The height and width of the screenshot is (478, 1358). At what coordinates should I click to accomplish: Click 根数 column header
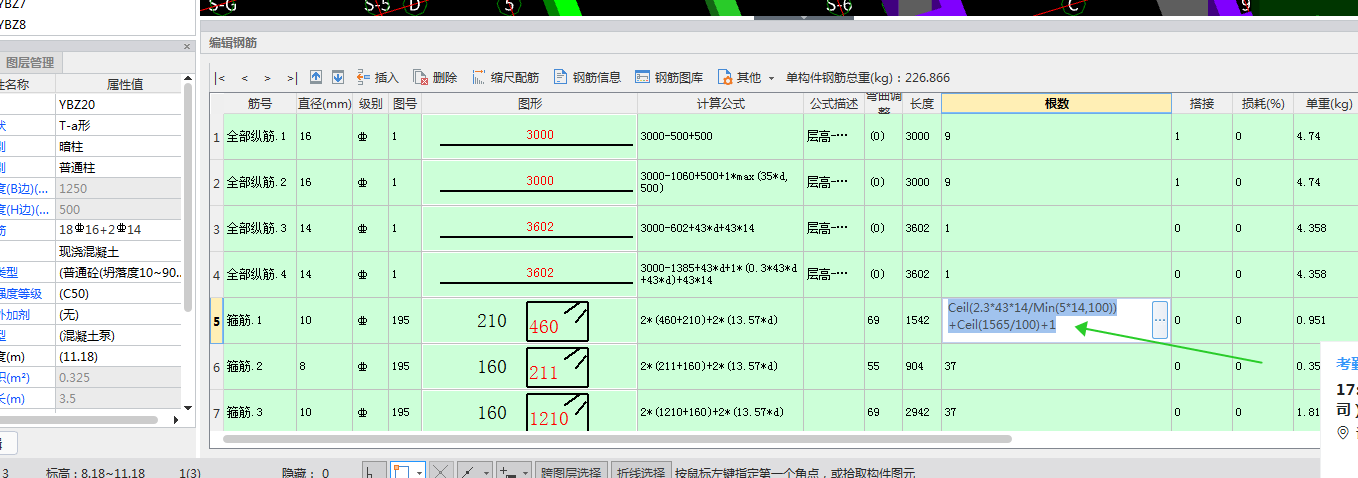pos(1057,103)
